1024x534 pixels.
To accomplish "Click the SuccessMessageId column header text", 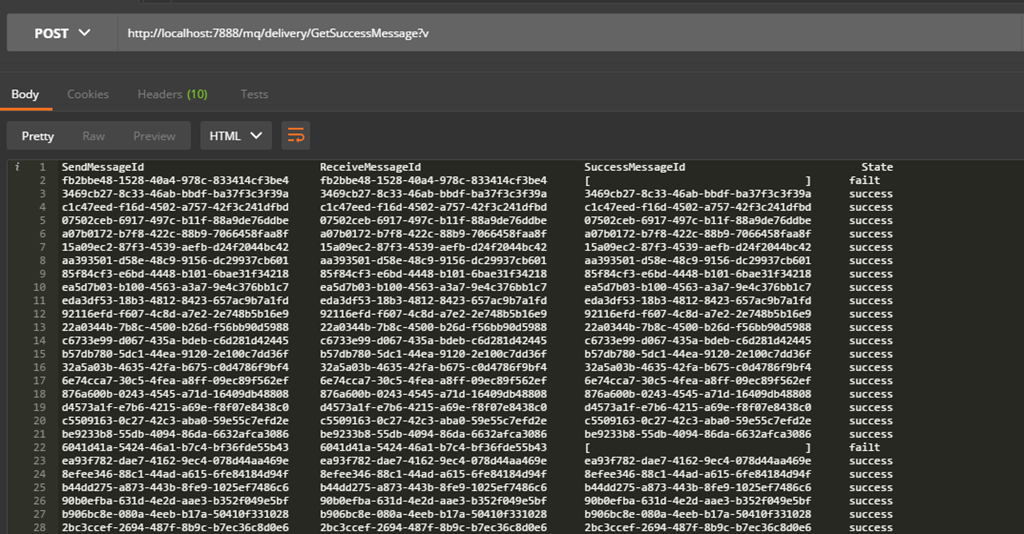I will coord(635,167).
